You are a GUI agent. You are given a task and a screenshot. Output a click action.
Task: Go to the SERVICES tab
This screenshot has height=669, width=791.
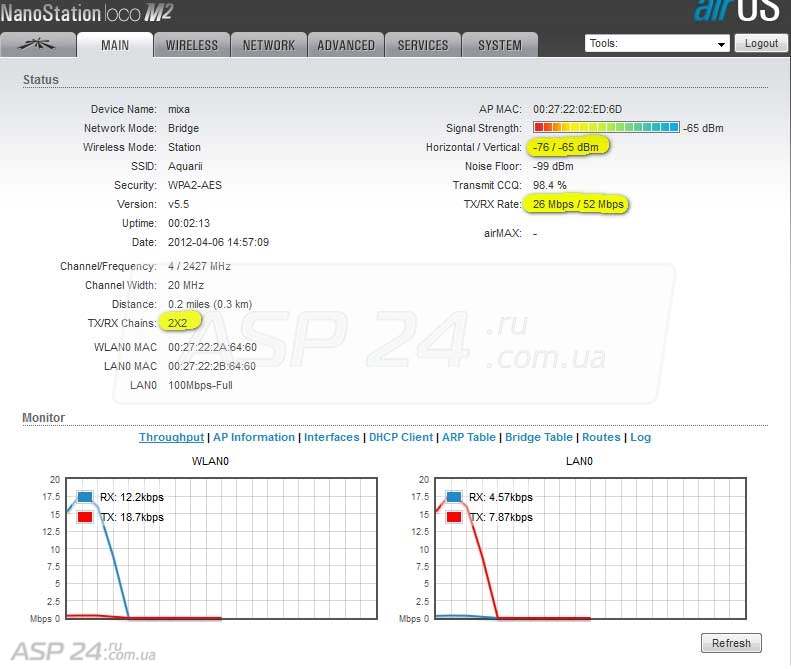(x=422, y=45)
